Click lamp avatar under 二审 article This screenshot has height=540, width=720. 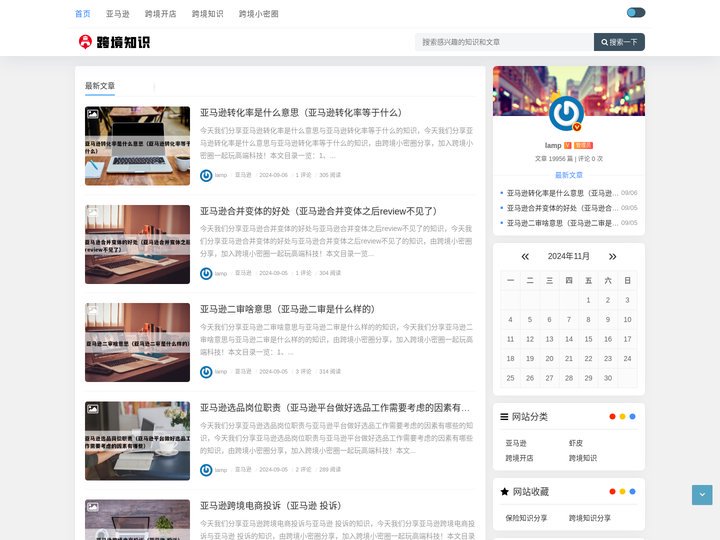pos(206,372)
